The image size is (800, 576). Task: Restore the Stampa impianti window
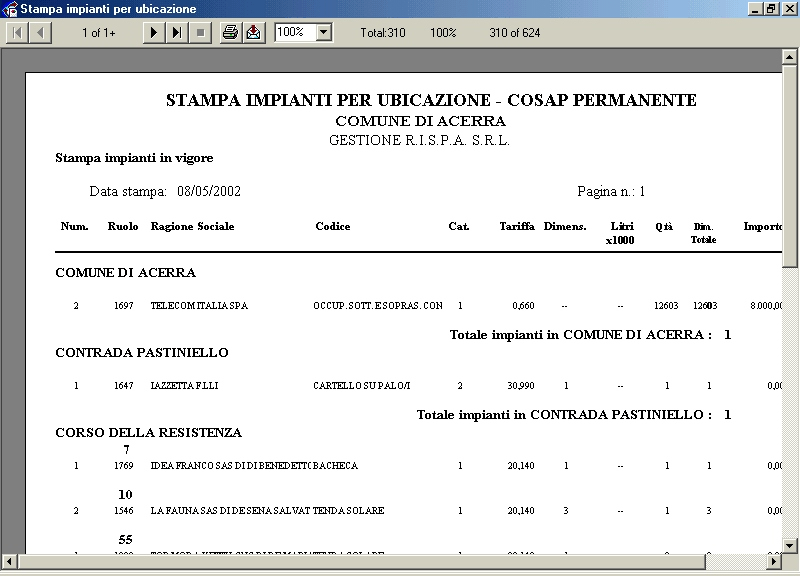click(x=771, y=9)
